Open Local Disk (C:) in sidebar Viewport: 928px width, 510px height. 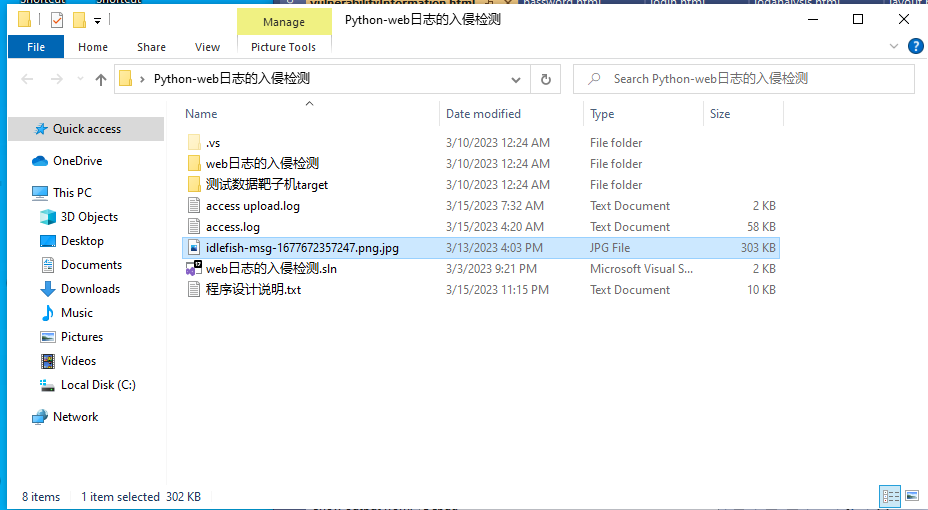tap(98, 385)
